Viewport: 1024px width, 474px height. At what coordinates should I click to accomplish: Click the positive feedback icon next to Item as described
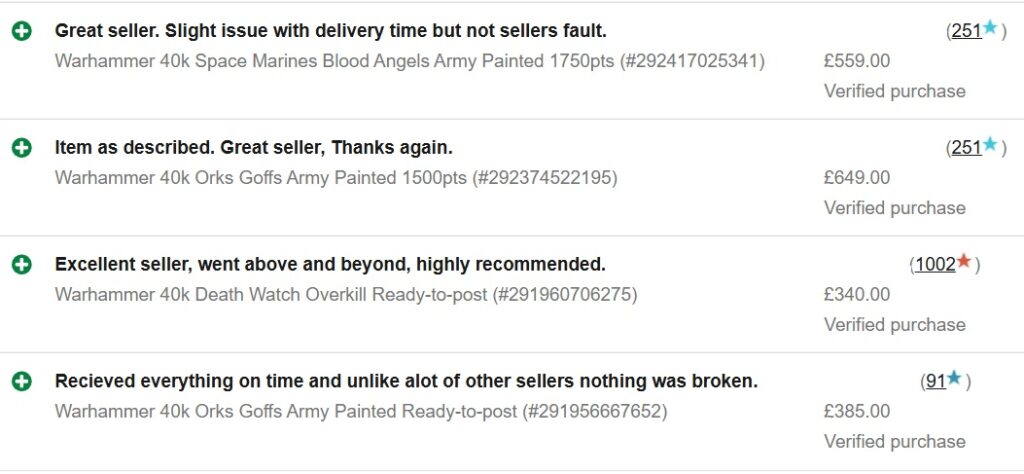tap(22, 148)
